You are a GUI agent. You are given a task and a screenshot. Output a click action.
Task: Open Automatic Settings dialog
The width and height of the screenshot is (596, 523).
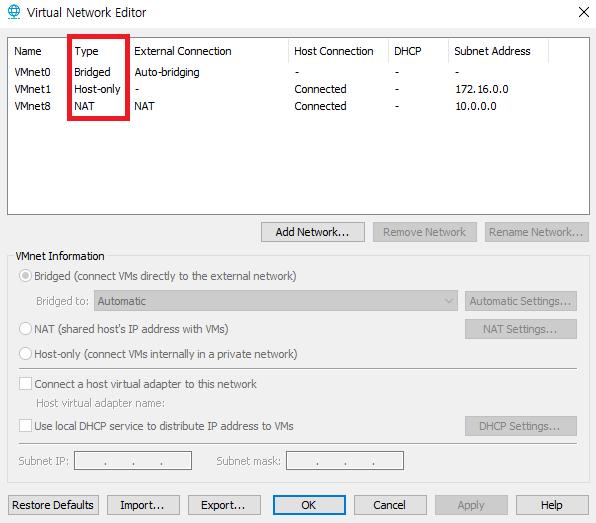click(x=521, y=301)
